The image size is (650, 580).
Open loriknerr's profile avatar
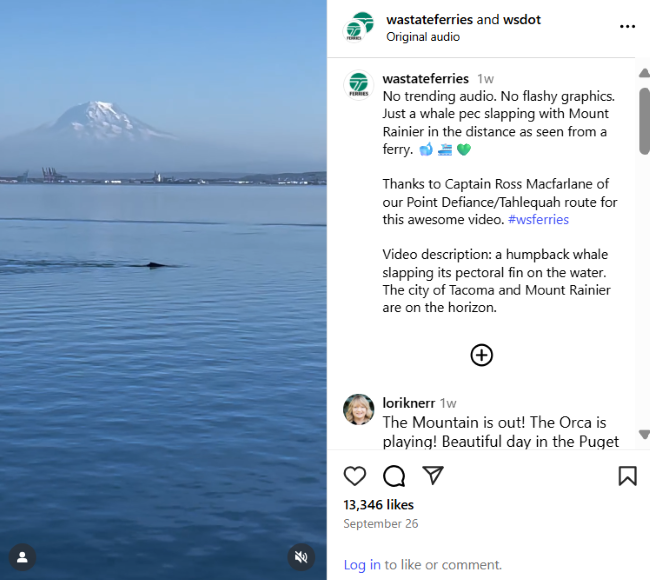point(359,409)
